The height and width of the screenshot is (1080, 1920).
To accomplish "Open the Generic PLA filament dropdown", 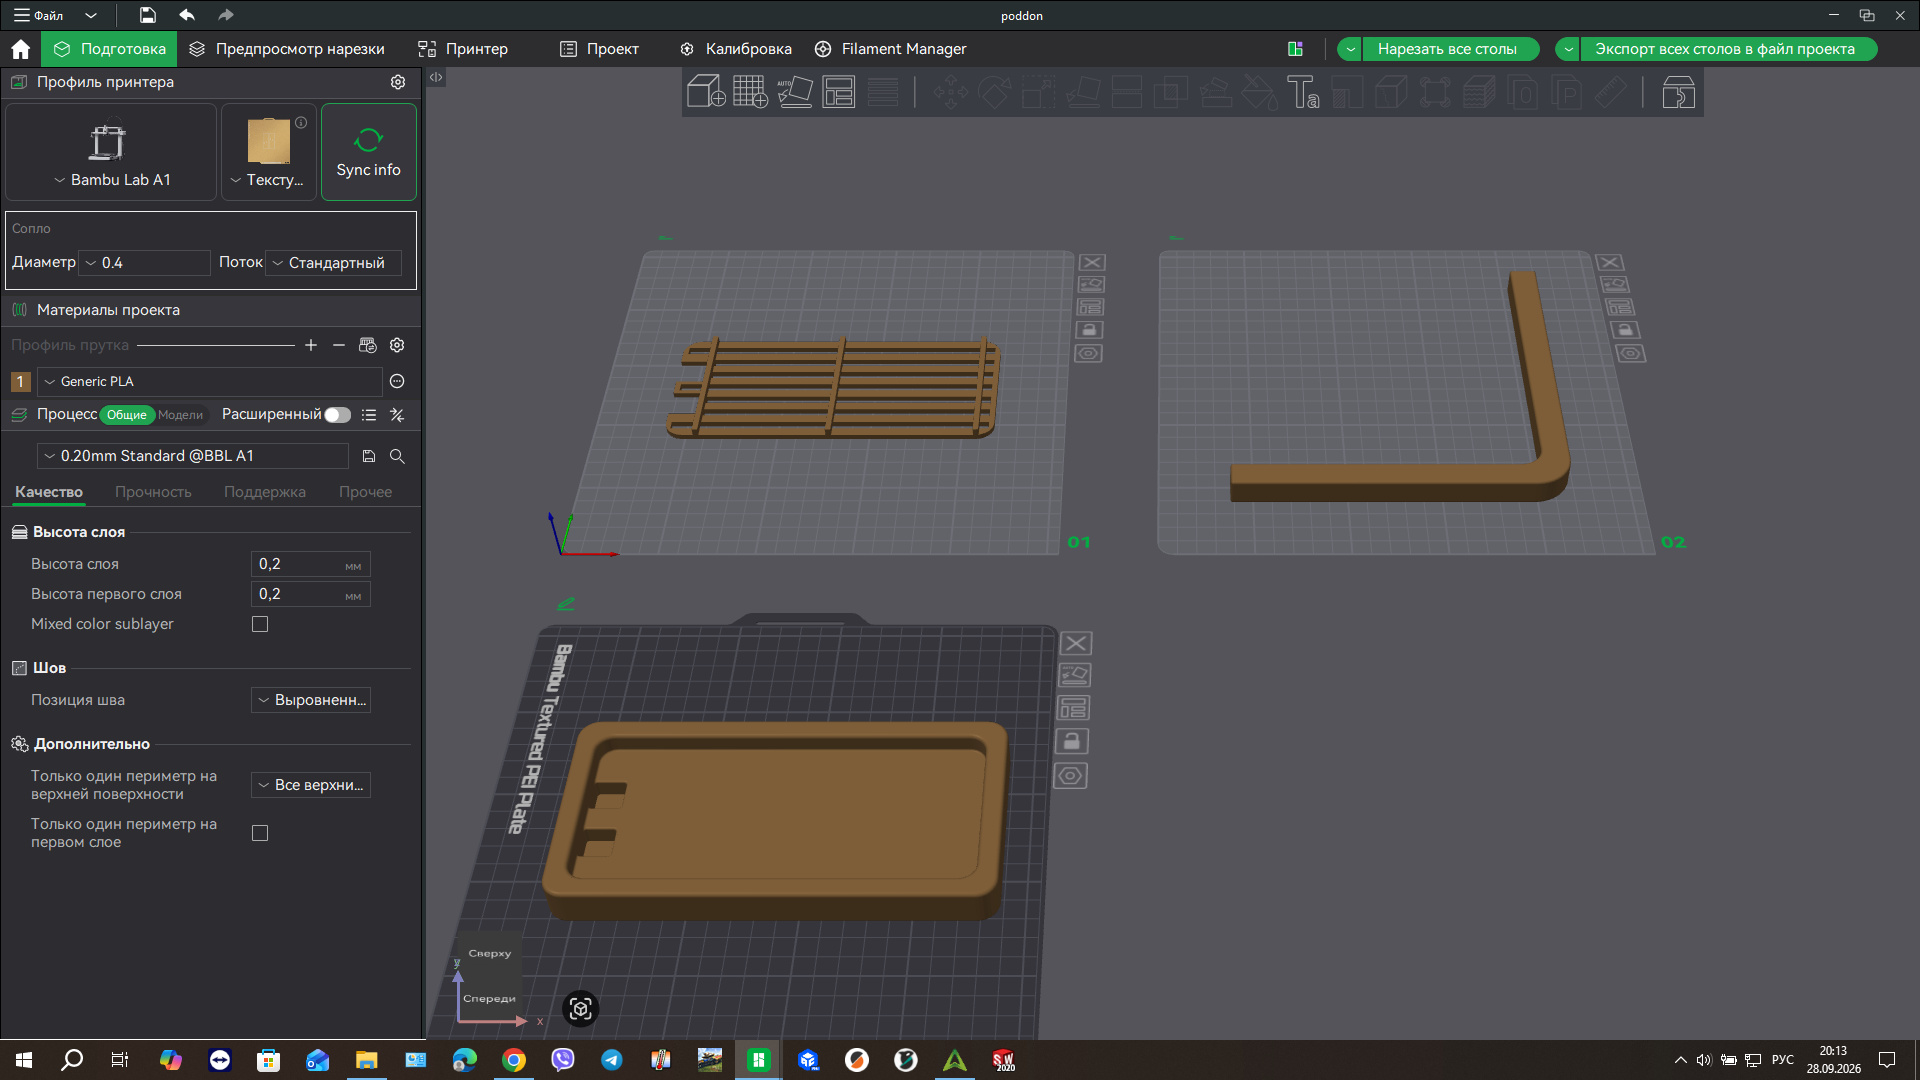I will 209,381.
